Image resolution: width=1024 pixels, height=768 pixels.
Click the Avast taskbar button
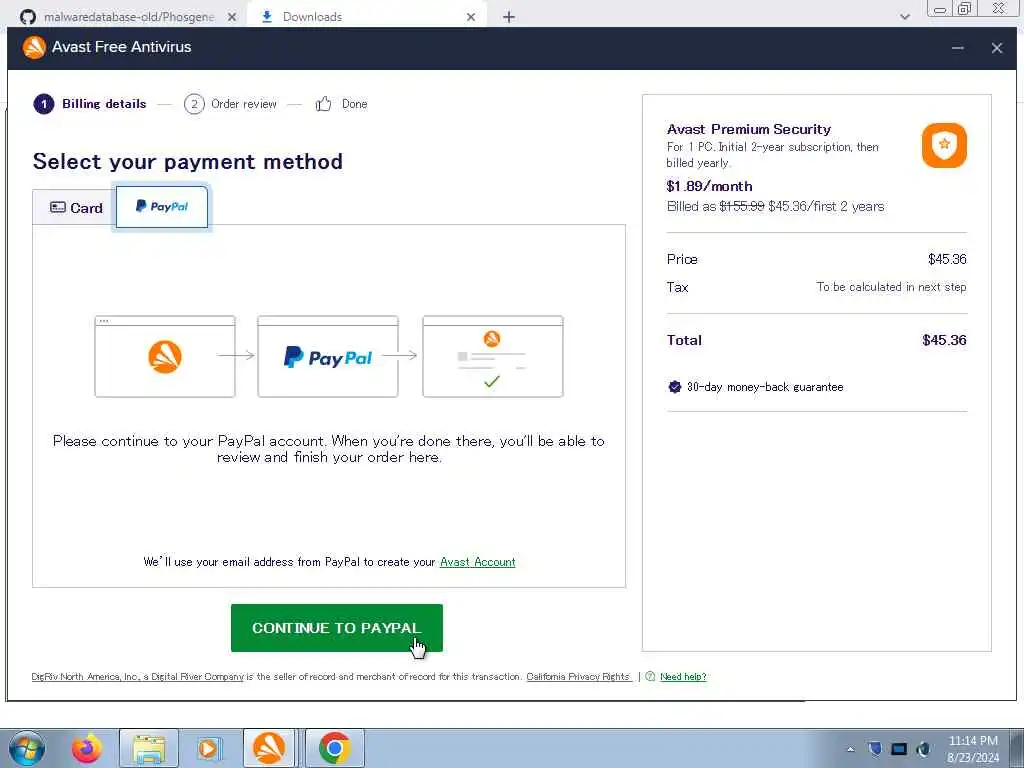pyautogui.click(x=269, y=748)
